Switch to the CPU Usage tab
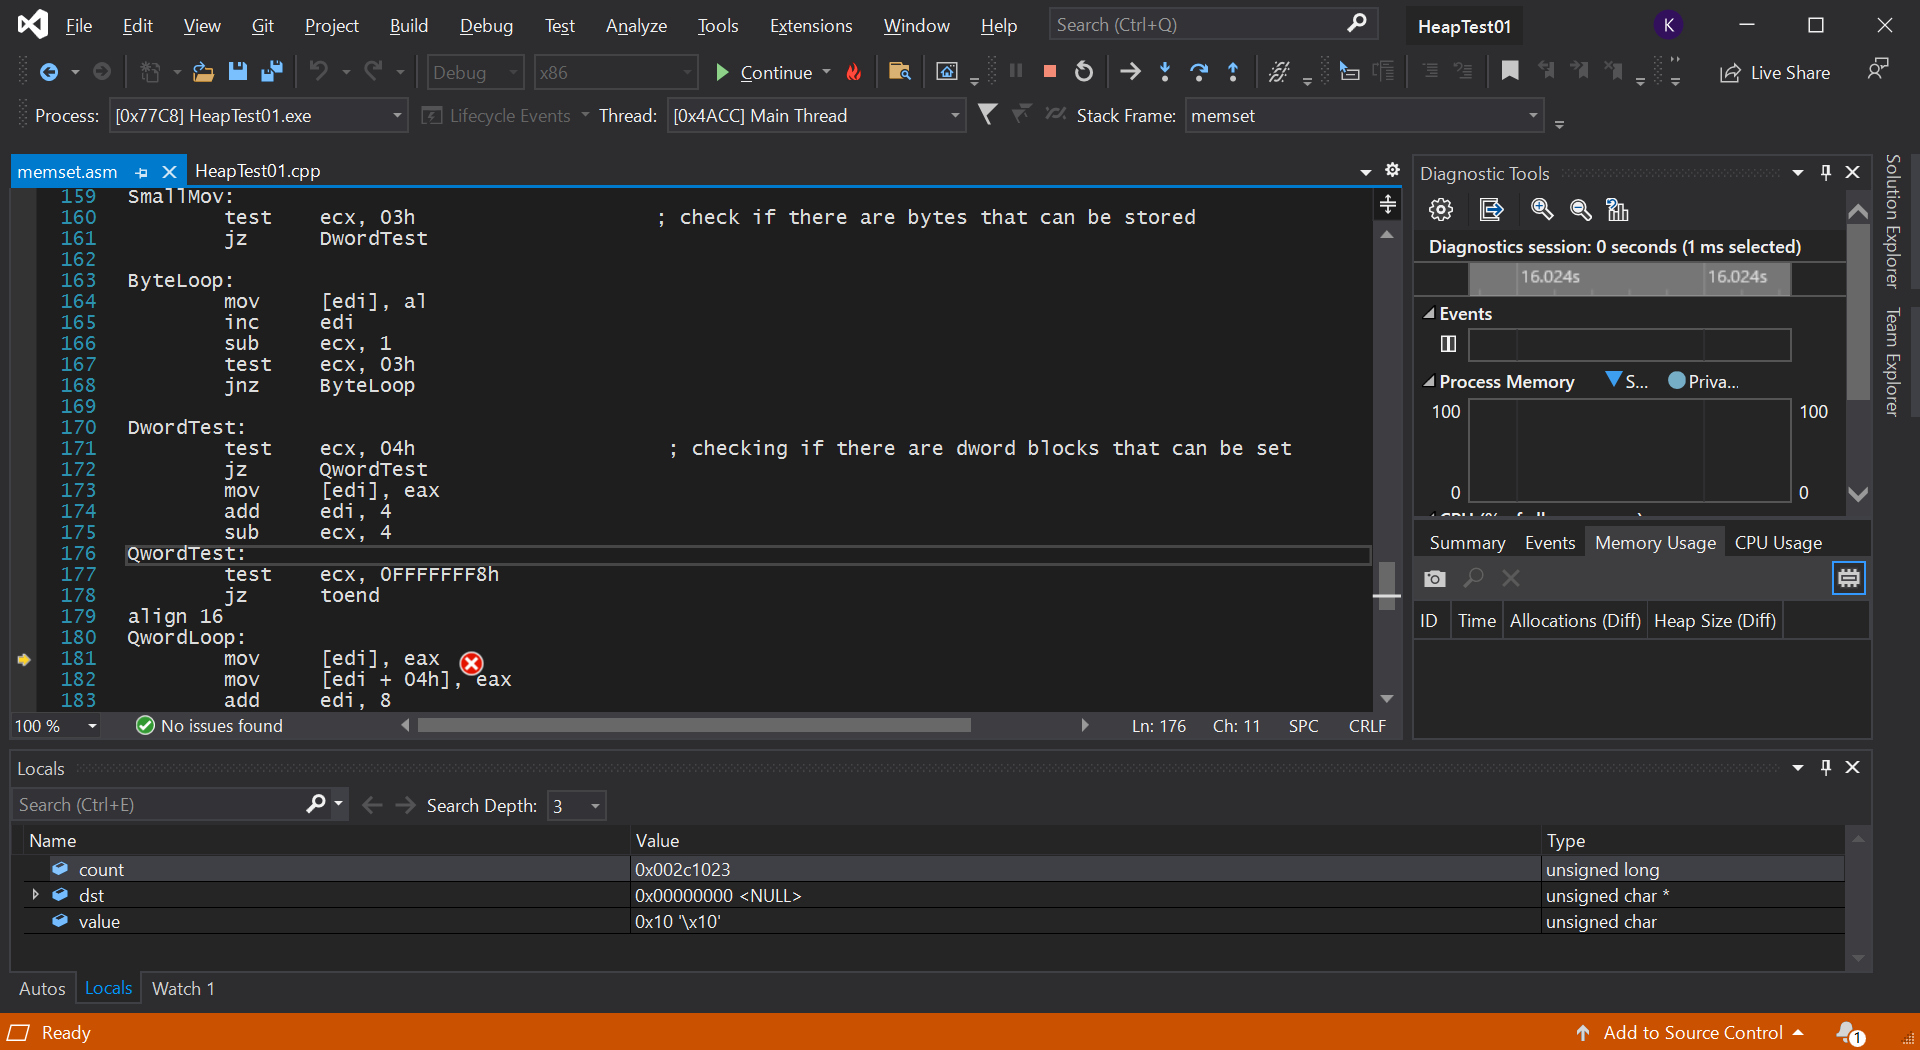Viewport: 1920px width, 1050px height. (1778, 543)
